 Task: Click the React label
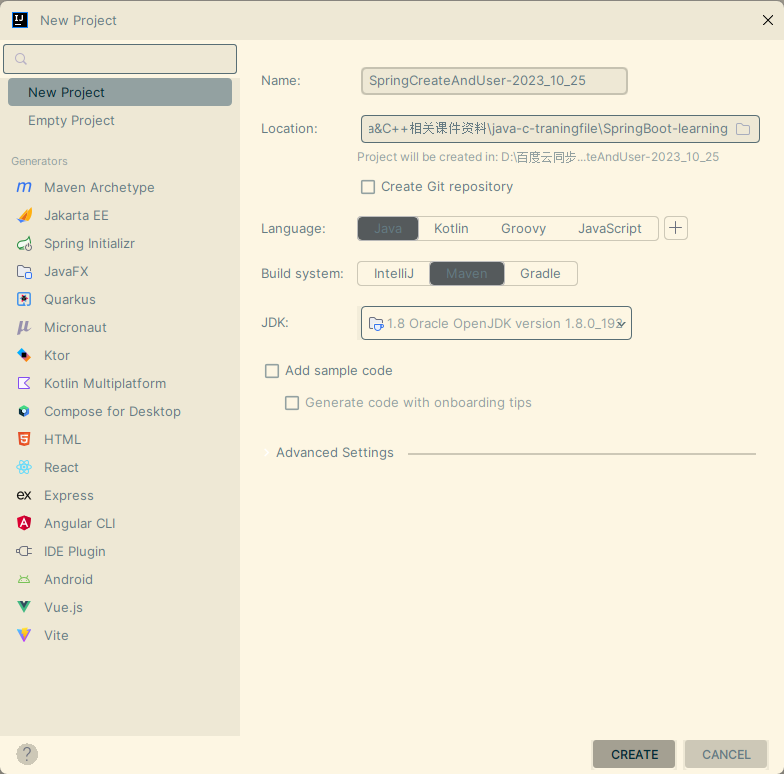point(62,468)
